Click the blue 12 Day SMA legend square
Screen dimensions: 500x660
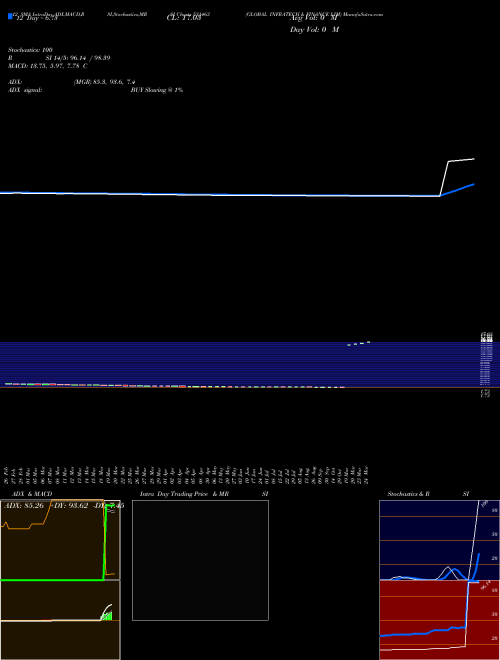coord(10,16)
